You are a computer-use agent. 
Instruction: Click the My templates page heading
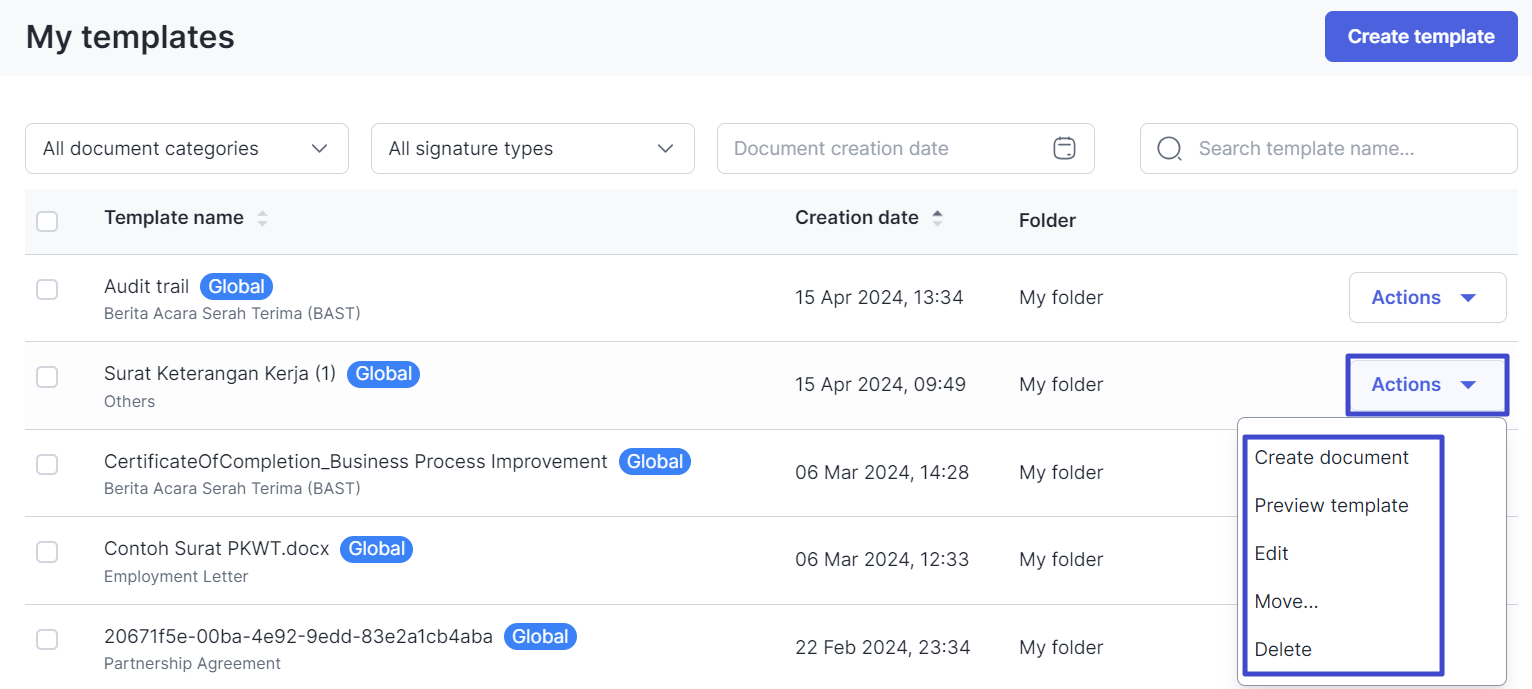point(130,37)
